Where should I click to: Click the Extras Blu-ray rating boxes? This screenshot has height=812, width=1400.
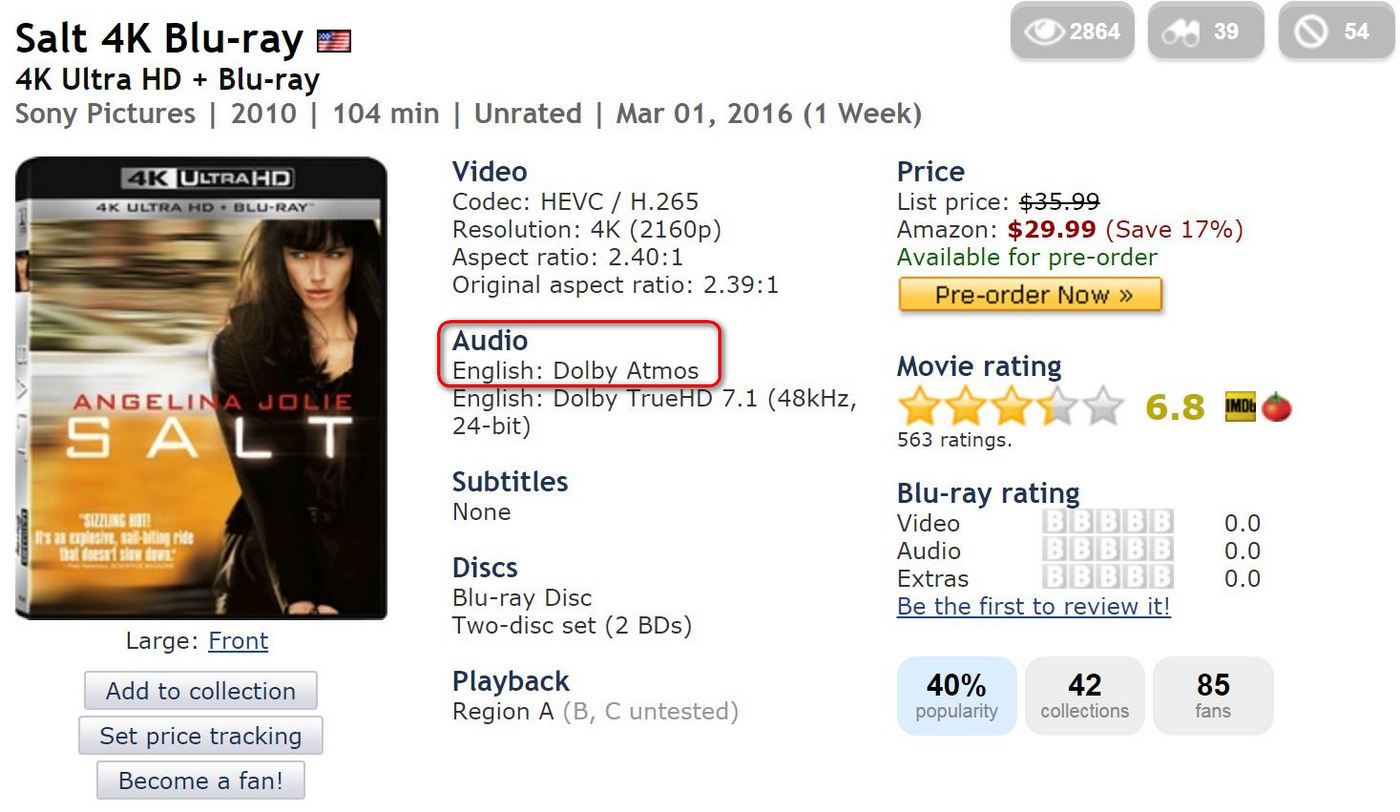[1107, 578]
